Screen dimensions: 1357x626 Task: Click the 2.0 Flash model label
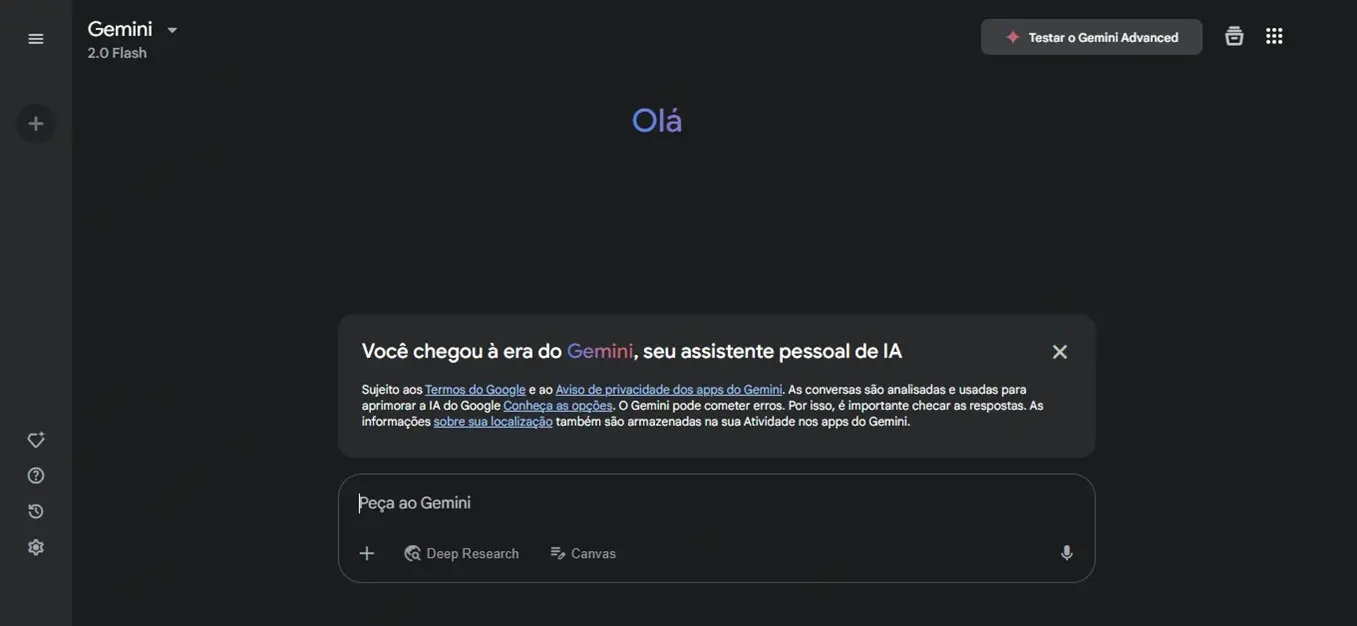(117, 53)
